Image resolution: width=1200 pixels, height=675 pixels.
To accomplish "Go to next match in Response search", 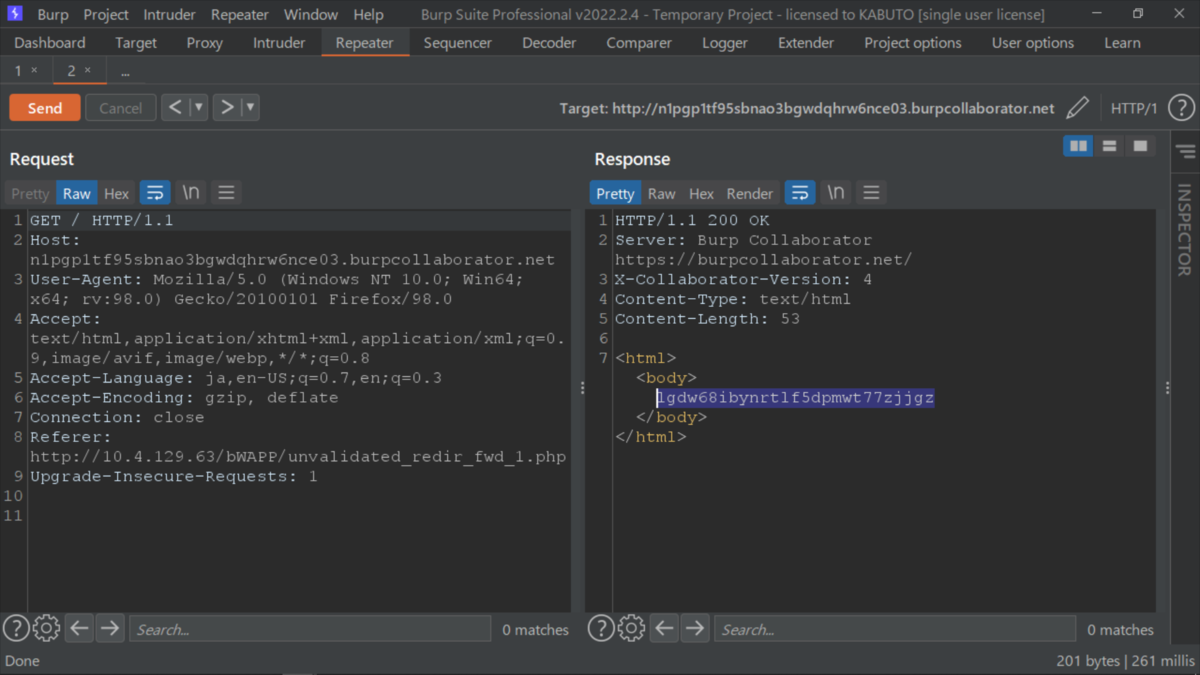I will tap(695, 629).
